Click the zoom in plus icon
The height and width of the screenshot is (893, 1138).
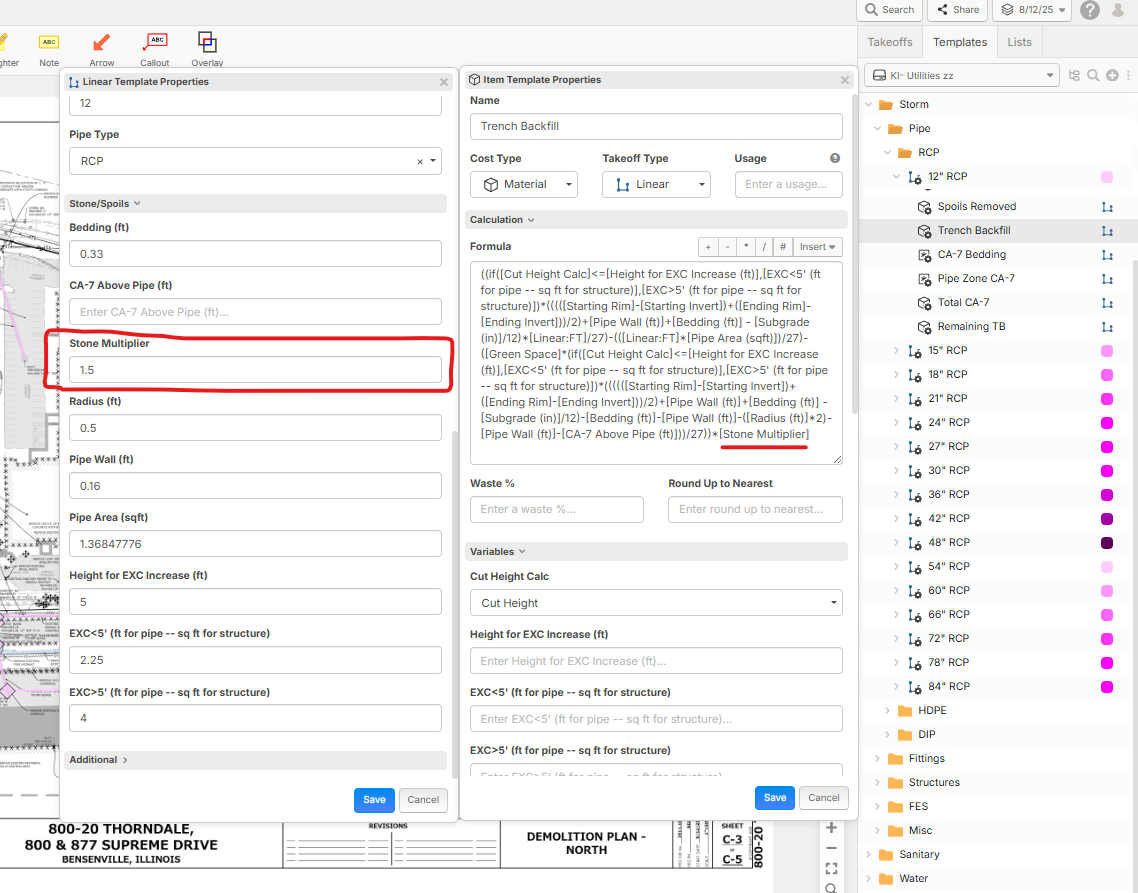(x=831, y=828)
